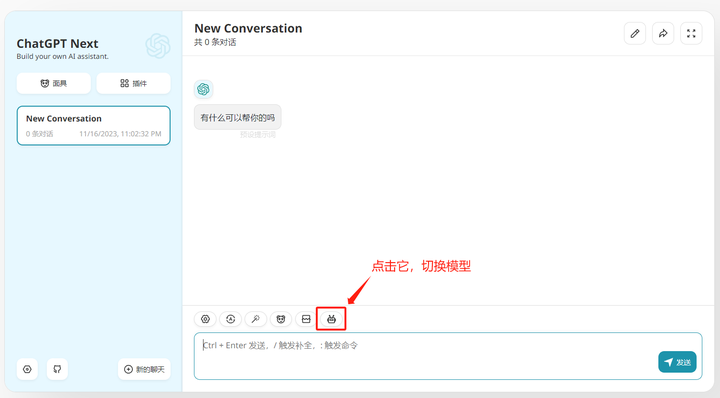Select the New Conversation item in sidebar
The image size is (720, 398).
(x=94, y=126)
